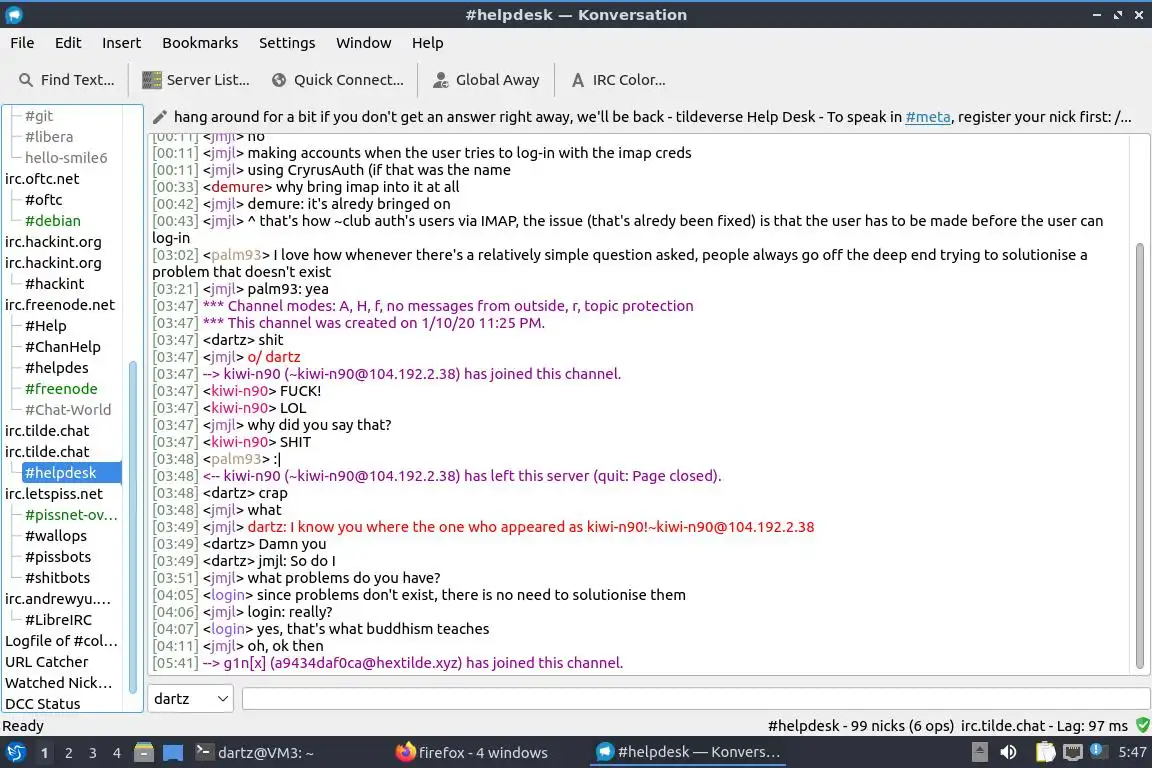Click the Global Away person icon

click(x=441, y=80)
